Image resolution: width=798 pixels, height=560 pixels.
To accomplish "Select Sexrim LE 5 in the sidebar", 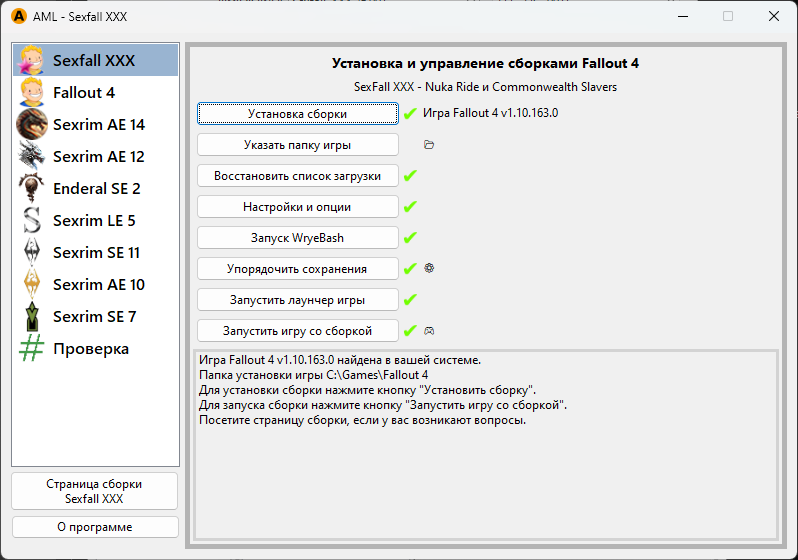I will click(x=94, y=221).
